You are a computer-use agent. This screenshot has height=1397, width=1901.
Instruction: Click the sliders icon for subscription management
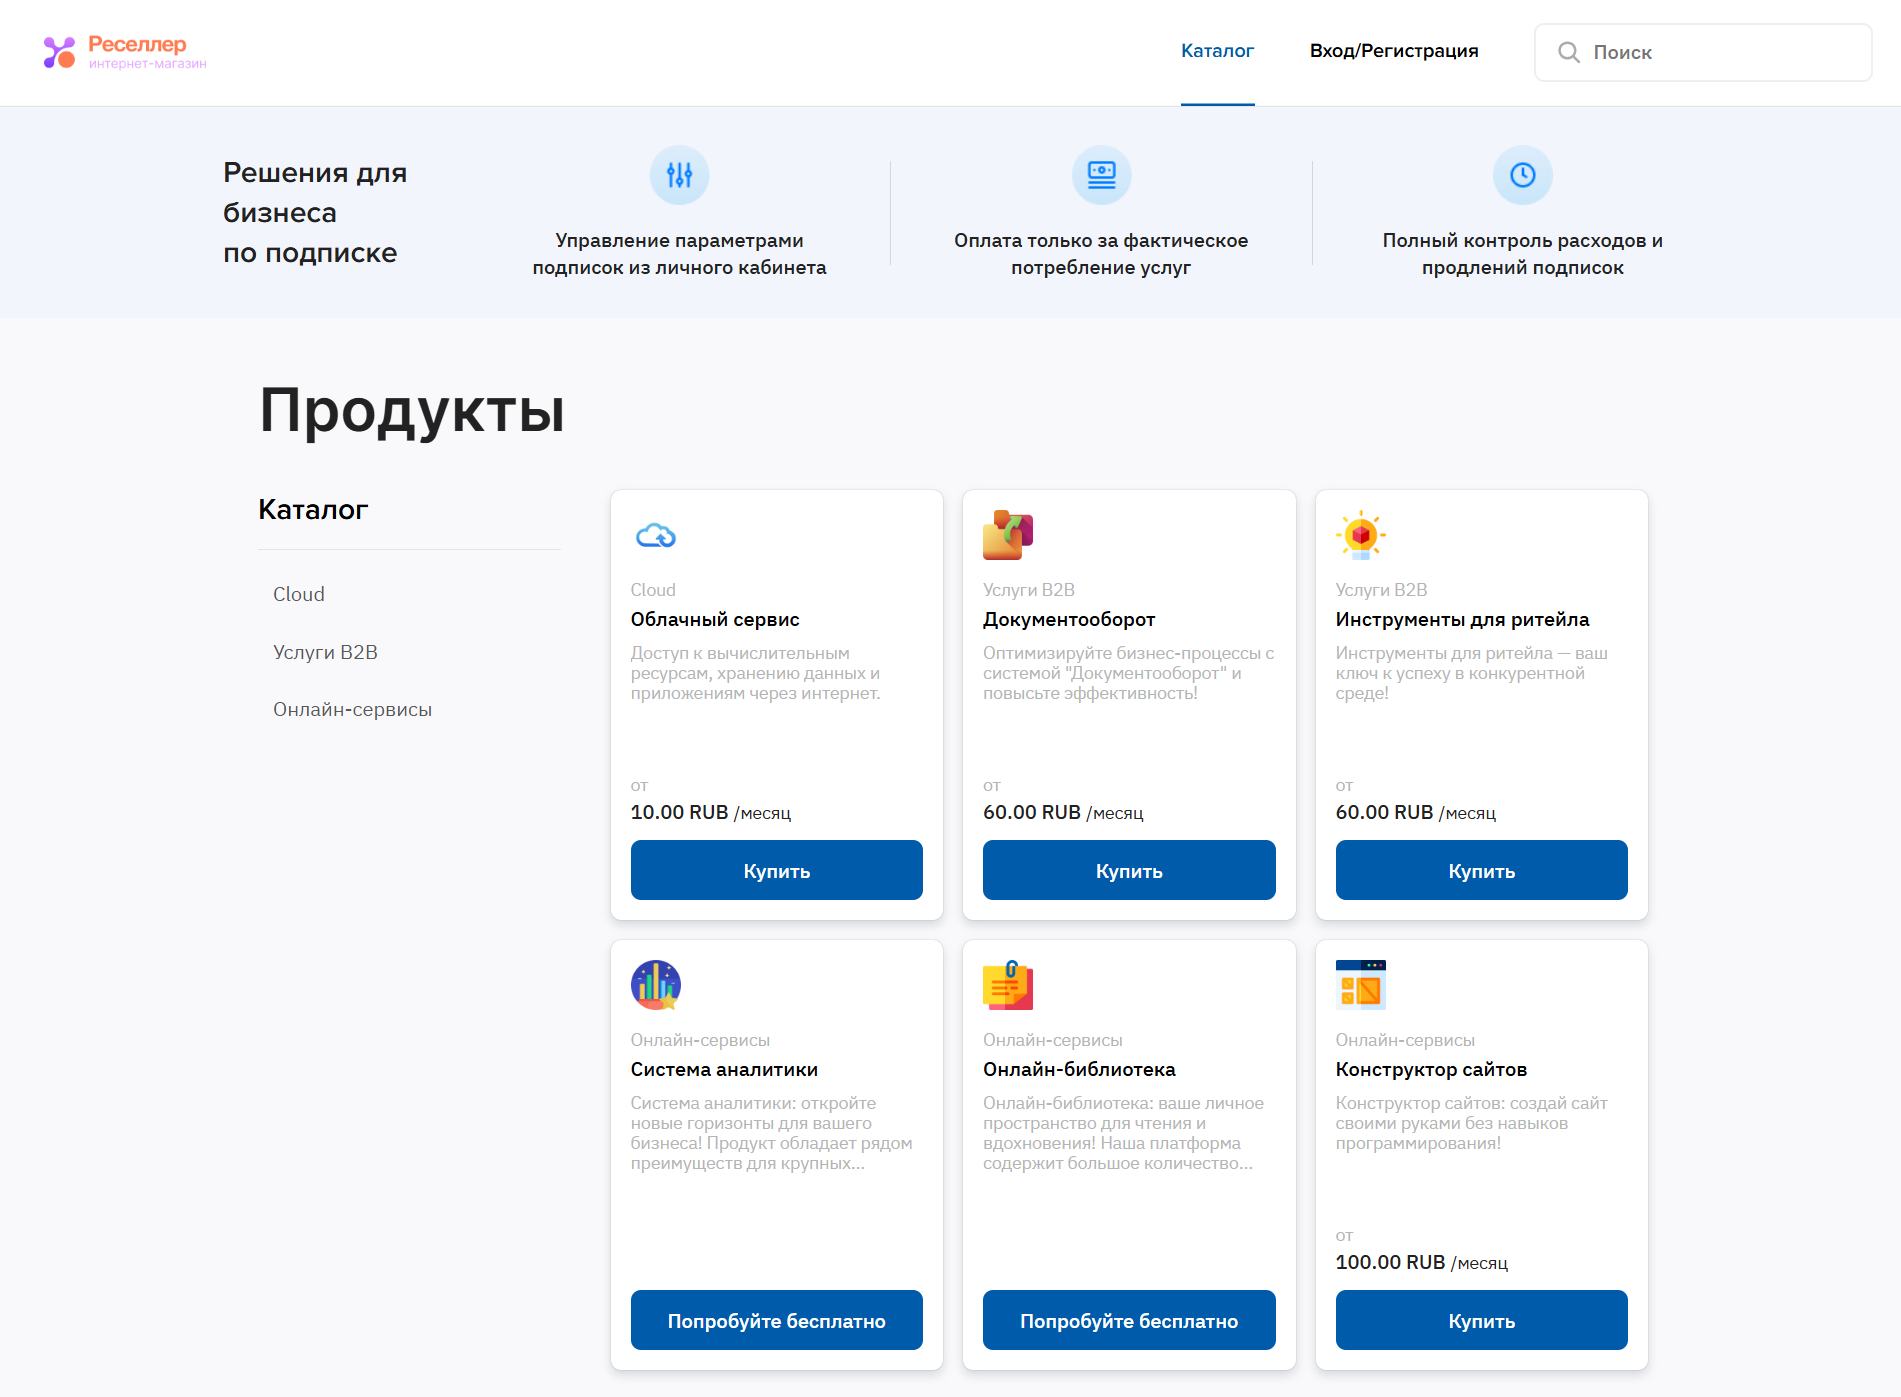point(679,175)
